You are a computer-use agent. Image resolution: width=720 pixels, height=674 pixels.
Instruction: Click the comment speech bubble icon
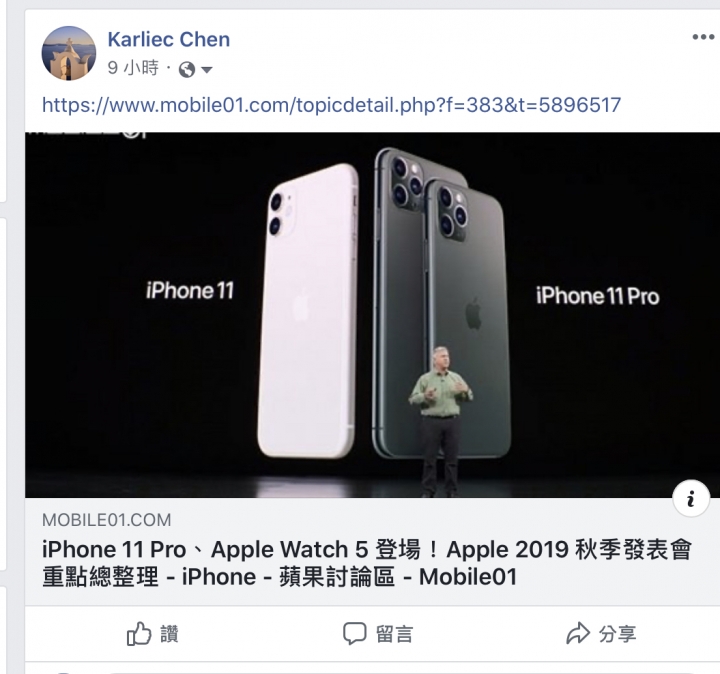point(354,634)
